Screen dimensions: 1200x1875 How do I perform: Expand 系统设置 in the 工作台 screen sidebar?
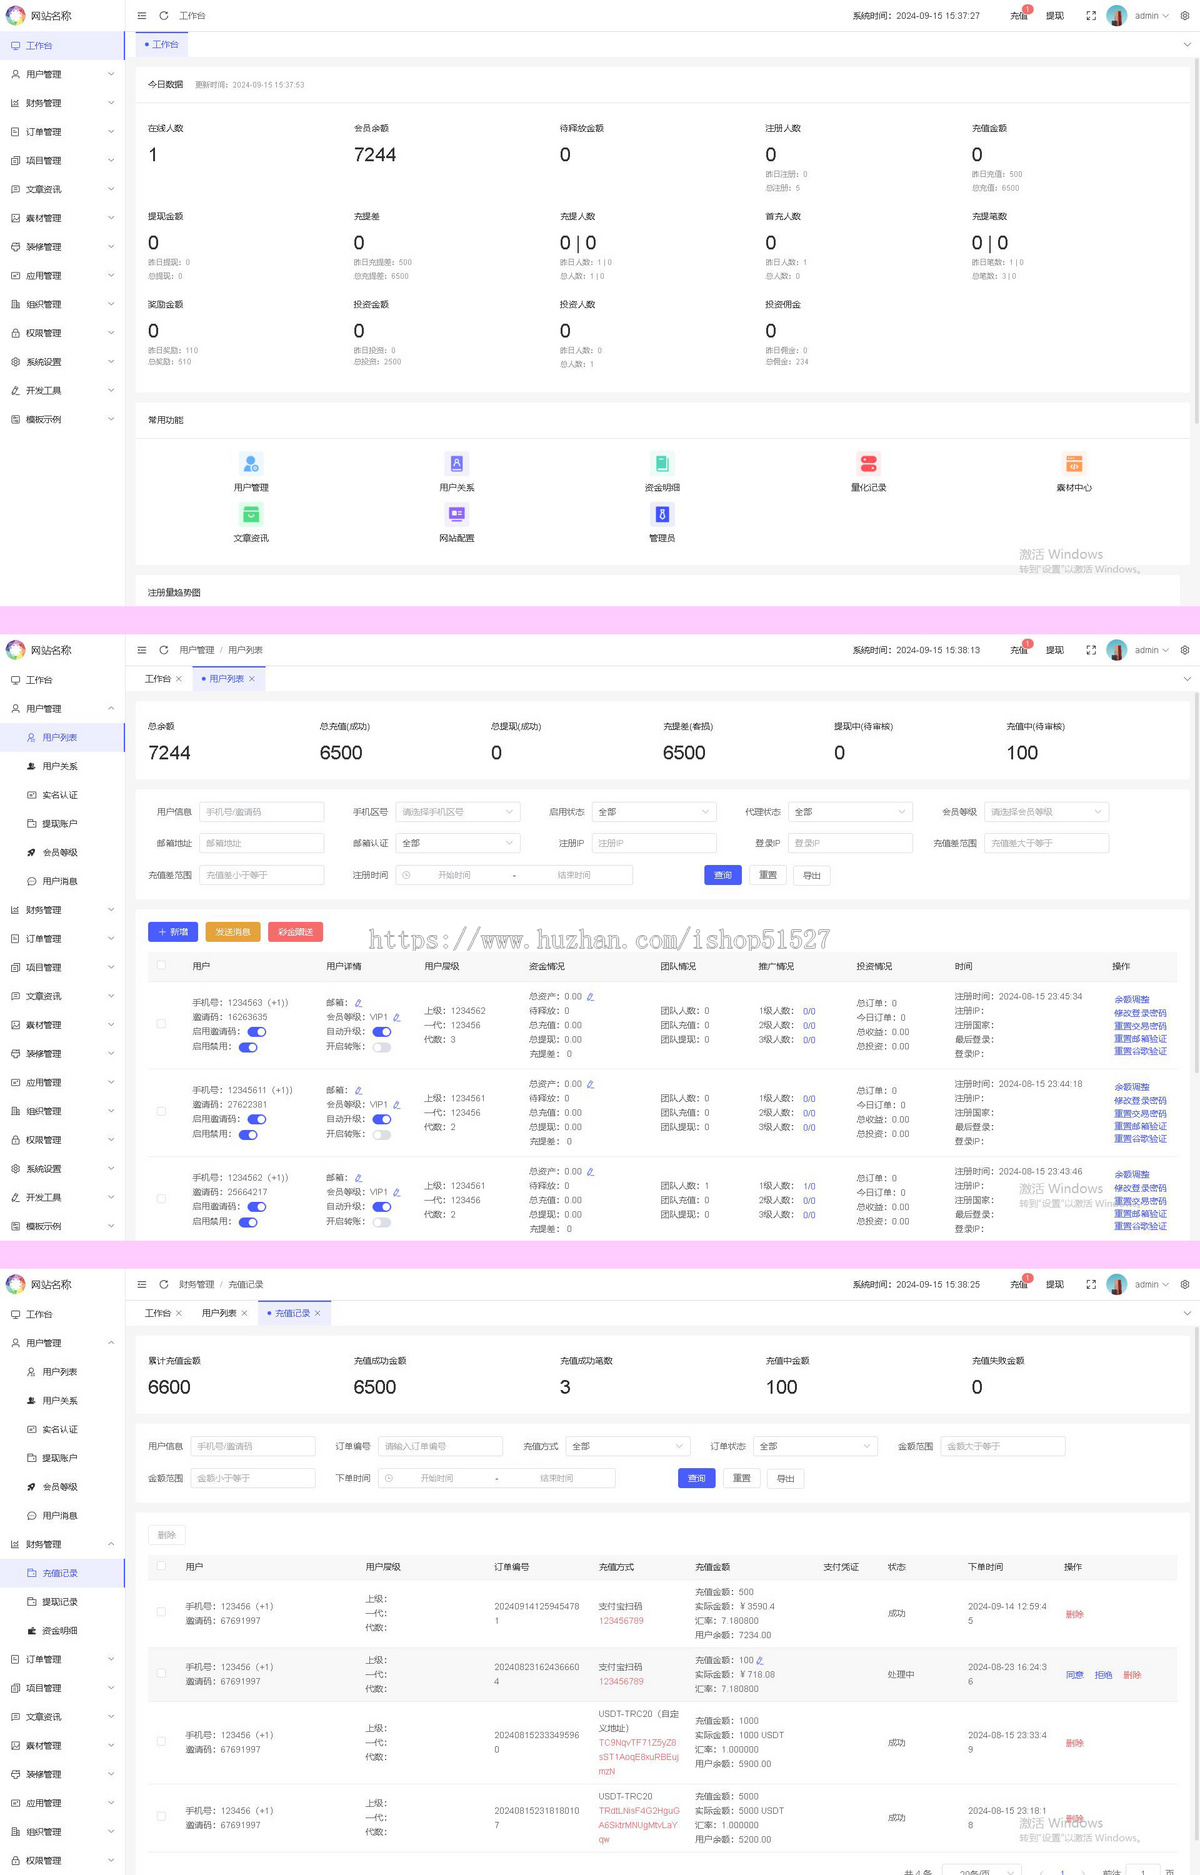62,362
